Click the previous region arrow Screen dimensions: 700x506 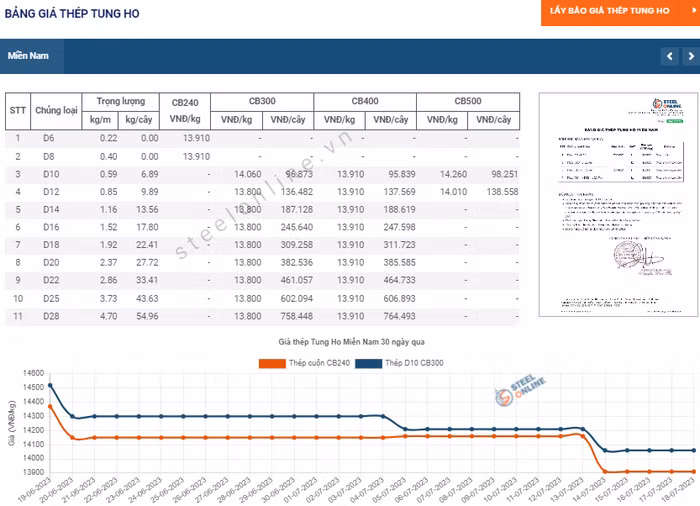(x=670, y=56)
